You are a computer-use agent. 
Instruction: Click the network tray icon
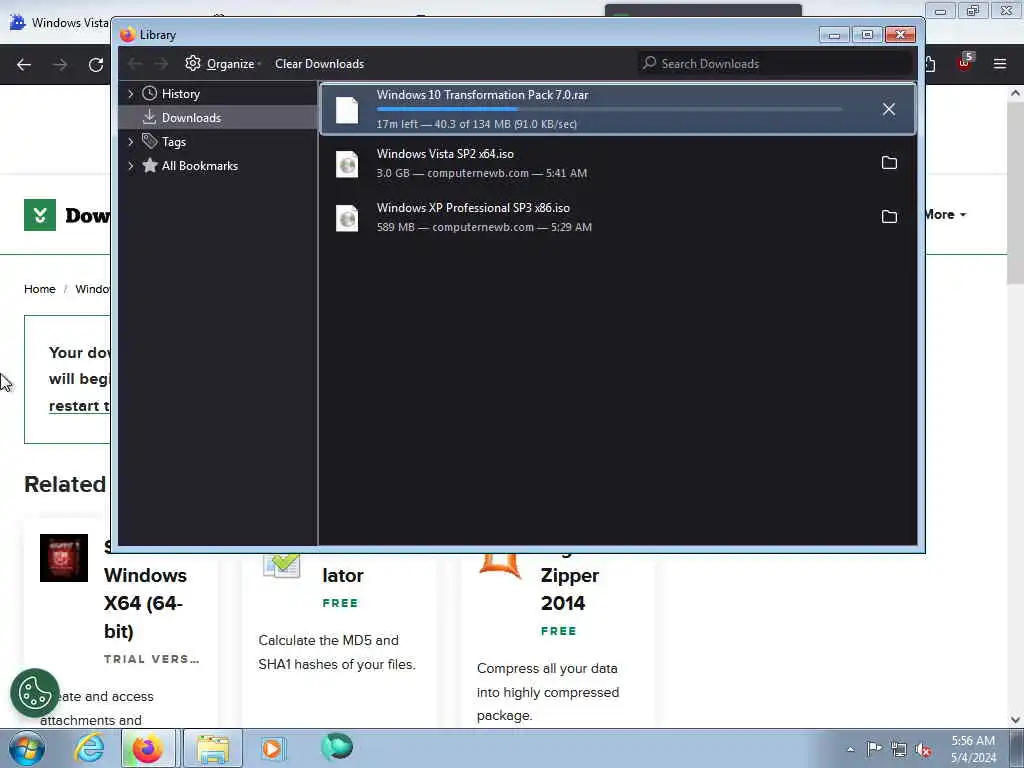899,749
